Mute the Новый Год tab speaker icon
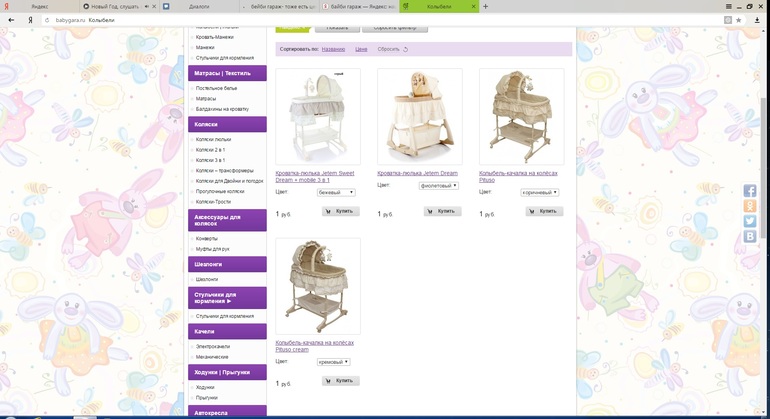 click(147, 6)
